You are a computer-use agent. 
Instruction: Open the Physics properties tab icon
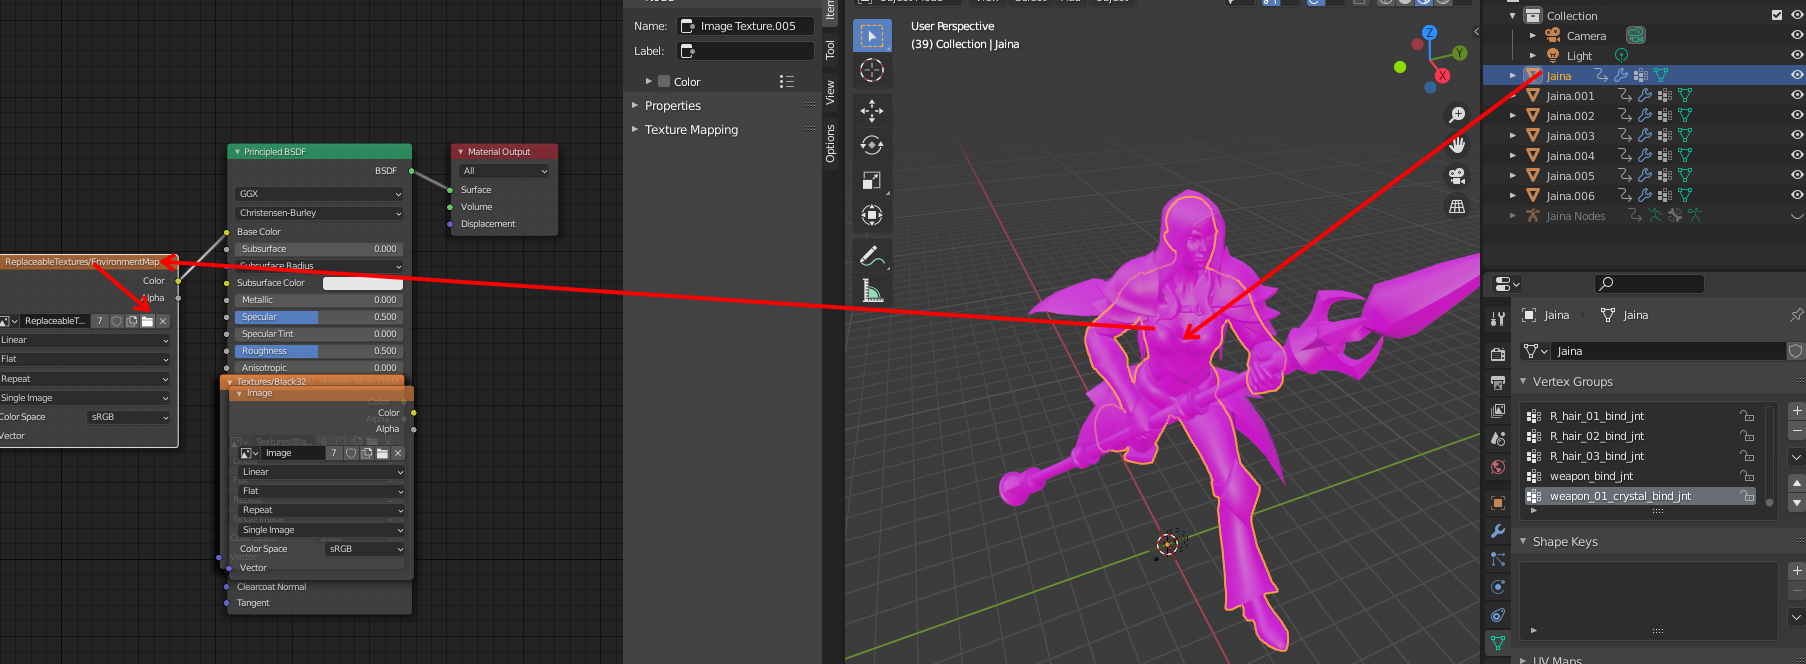pyautogui.click(x=1497, y=587)
